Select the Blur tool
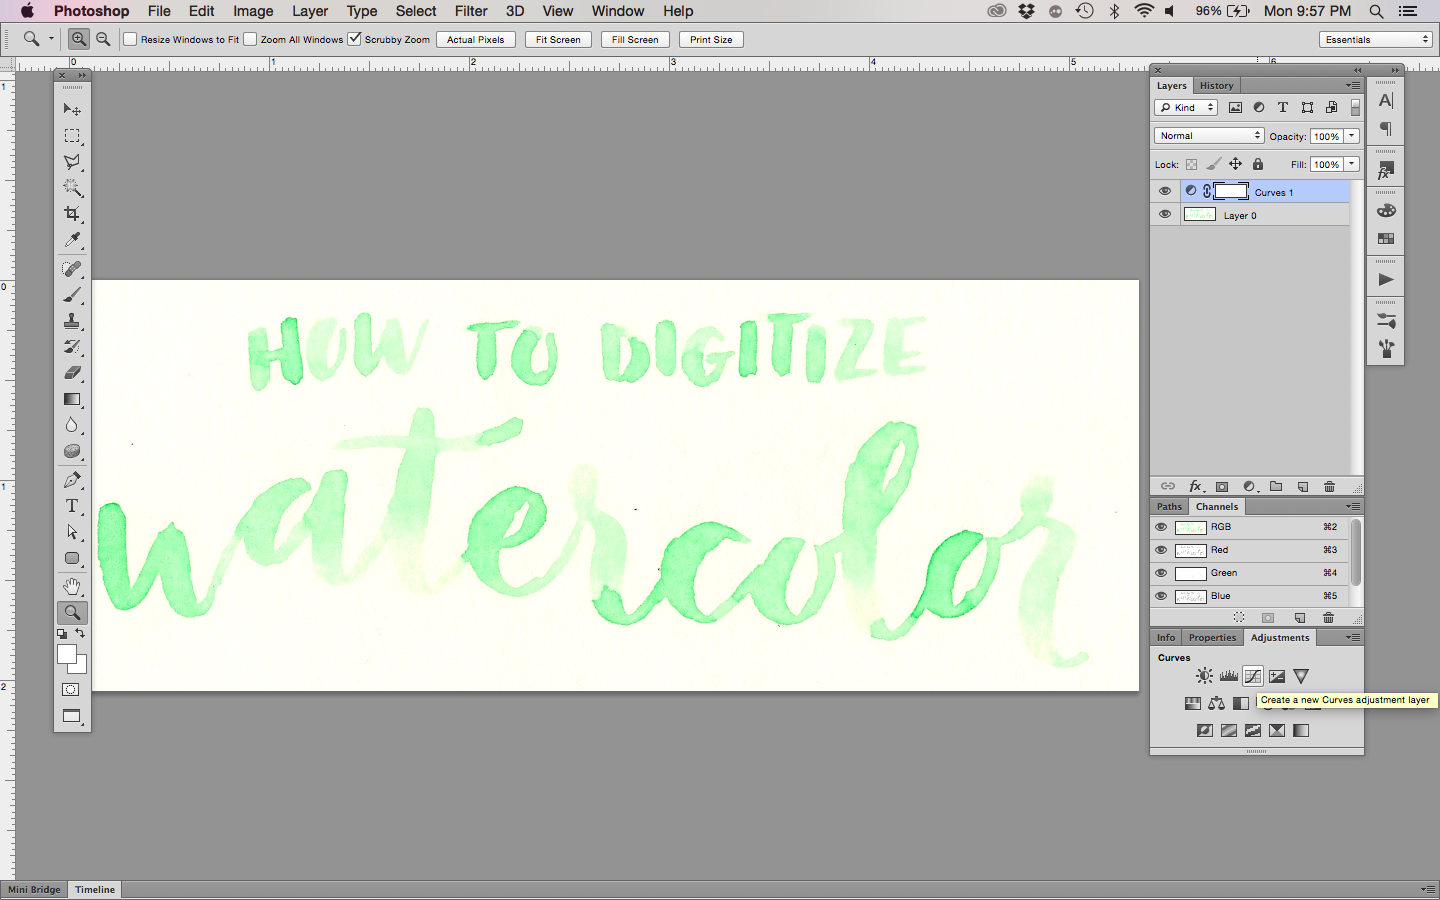 tap(72, 425)
